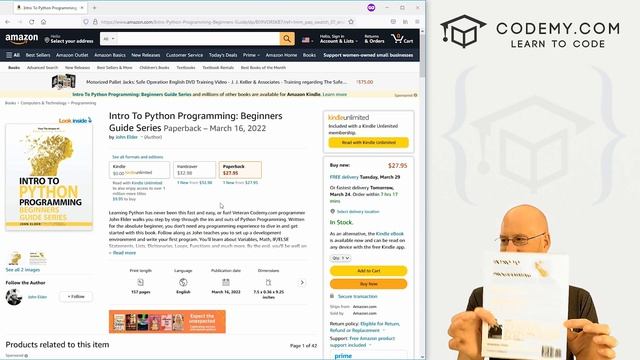Image resolution: width=640 pixels, height=360 pixels.
Task: Click next arrow in book details carousel
Action: click(302, 282)
